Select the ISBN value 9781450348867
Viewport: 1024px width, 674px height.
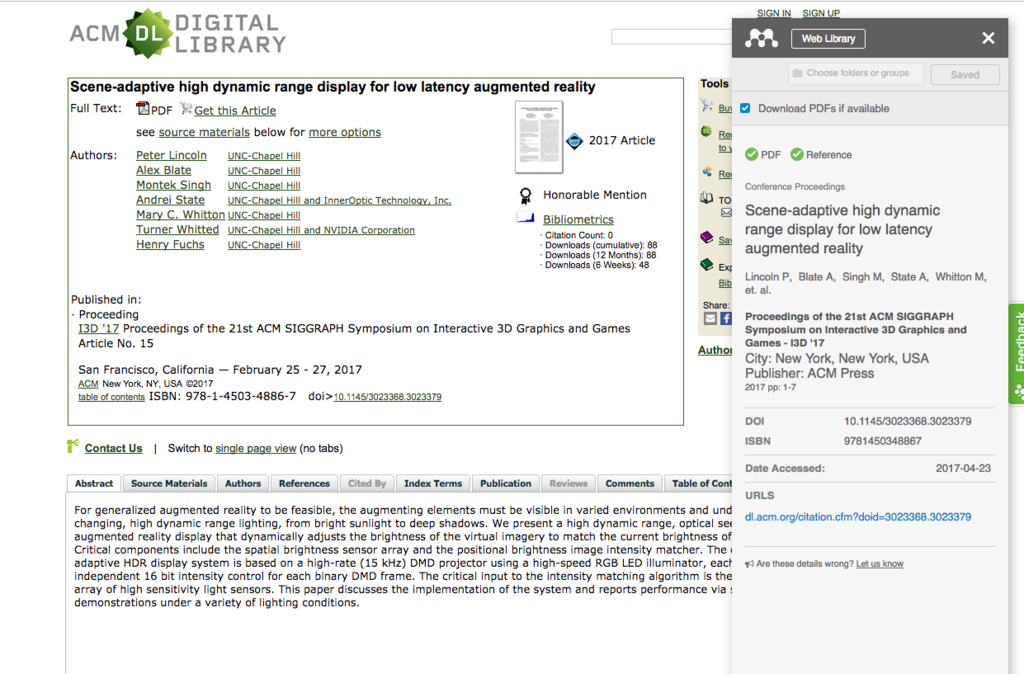click(x=883, y=441)
